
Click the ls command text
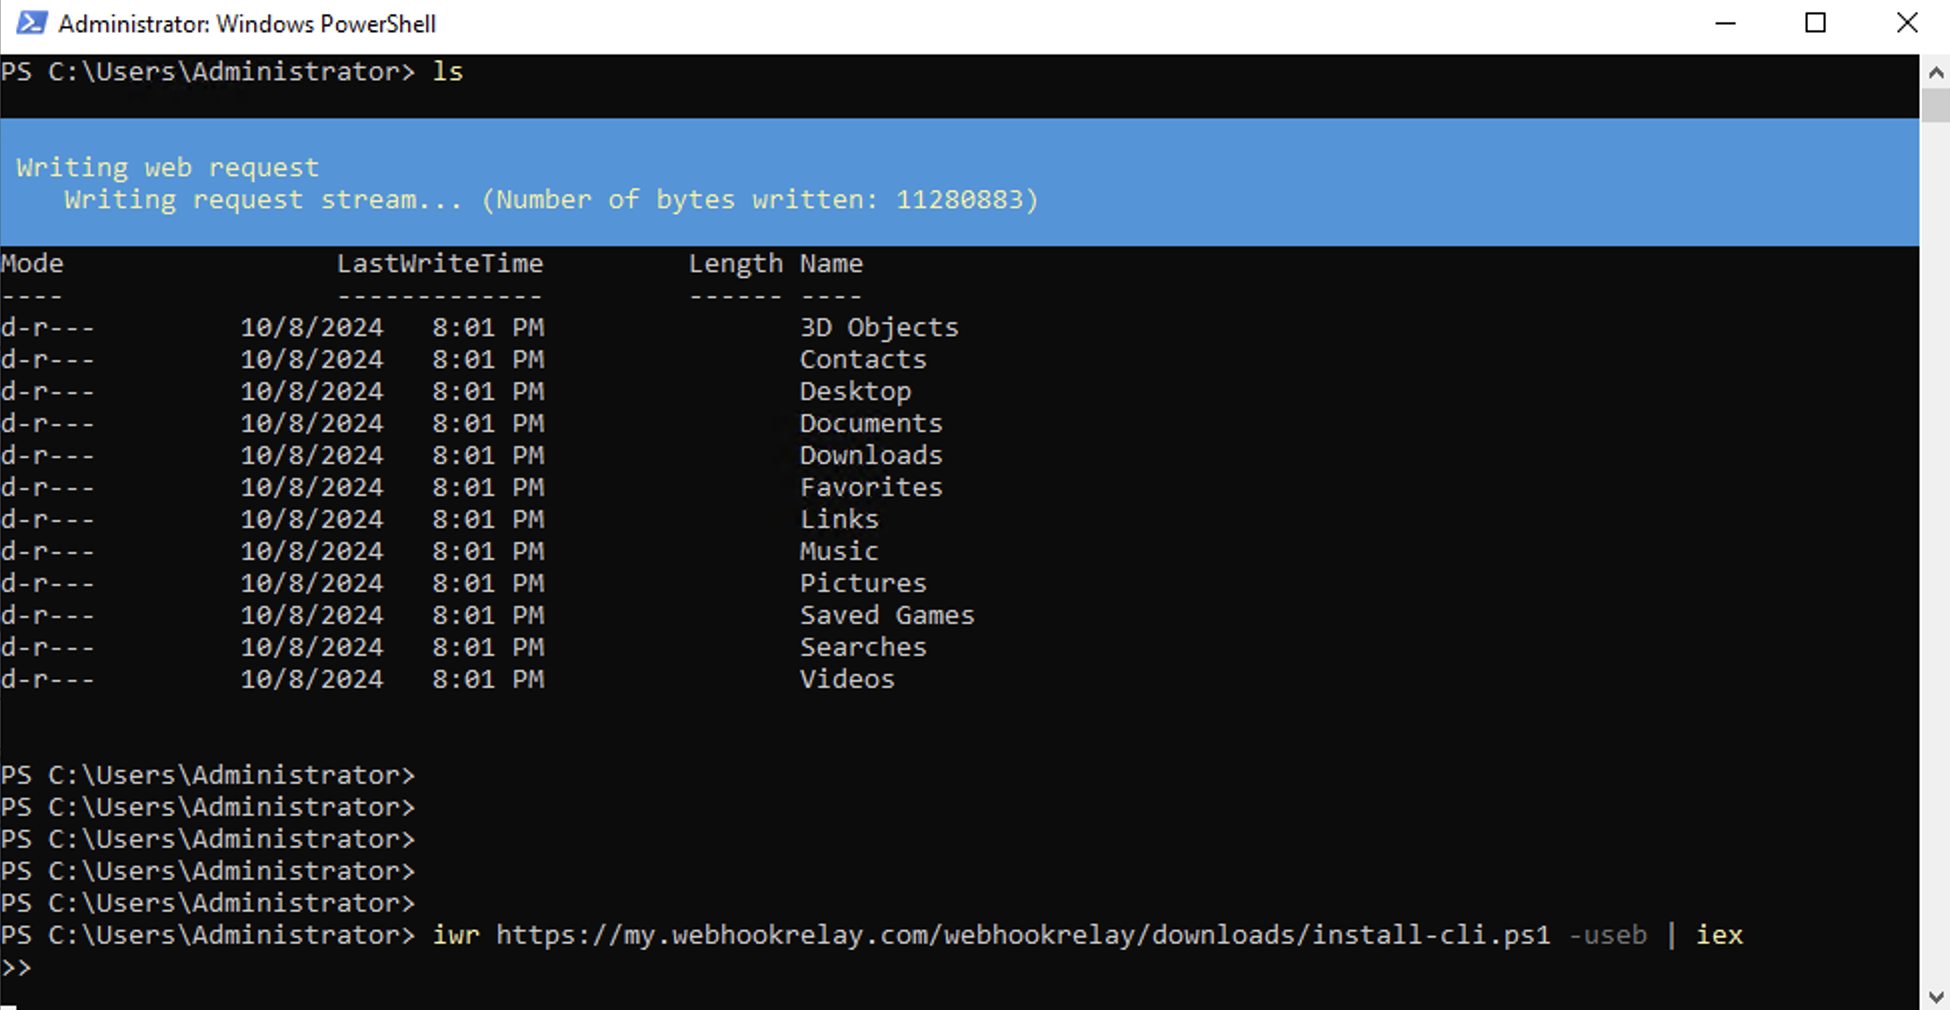(448, 71)
